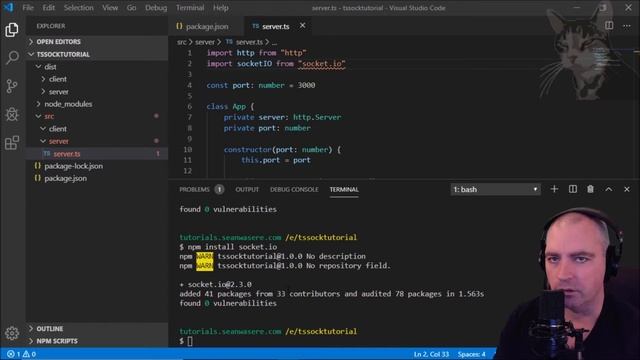Screen dimensions: 640x360
Task: Click the TS icon beside server.ts in explorer
Action: pyautogui.click(x=47, y=153)
